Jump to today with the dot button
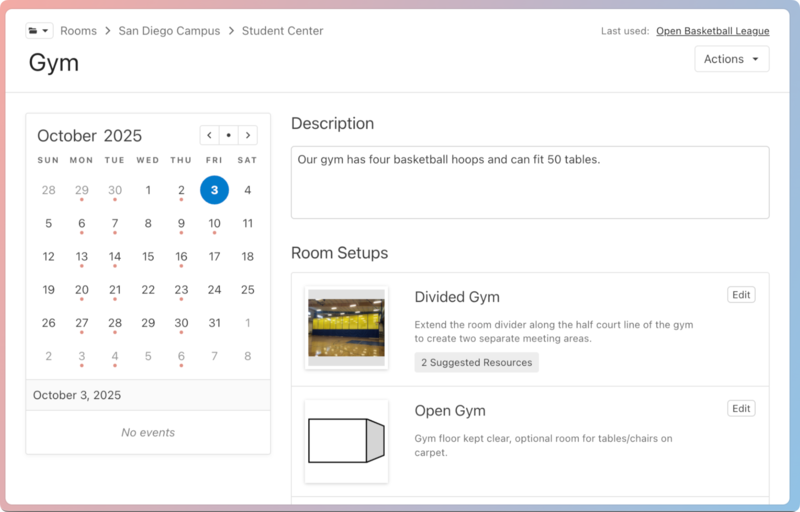800x512 pixels. (229, 135)
